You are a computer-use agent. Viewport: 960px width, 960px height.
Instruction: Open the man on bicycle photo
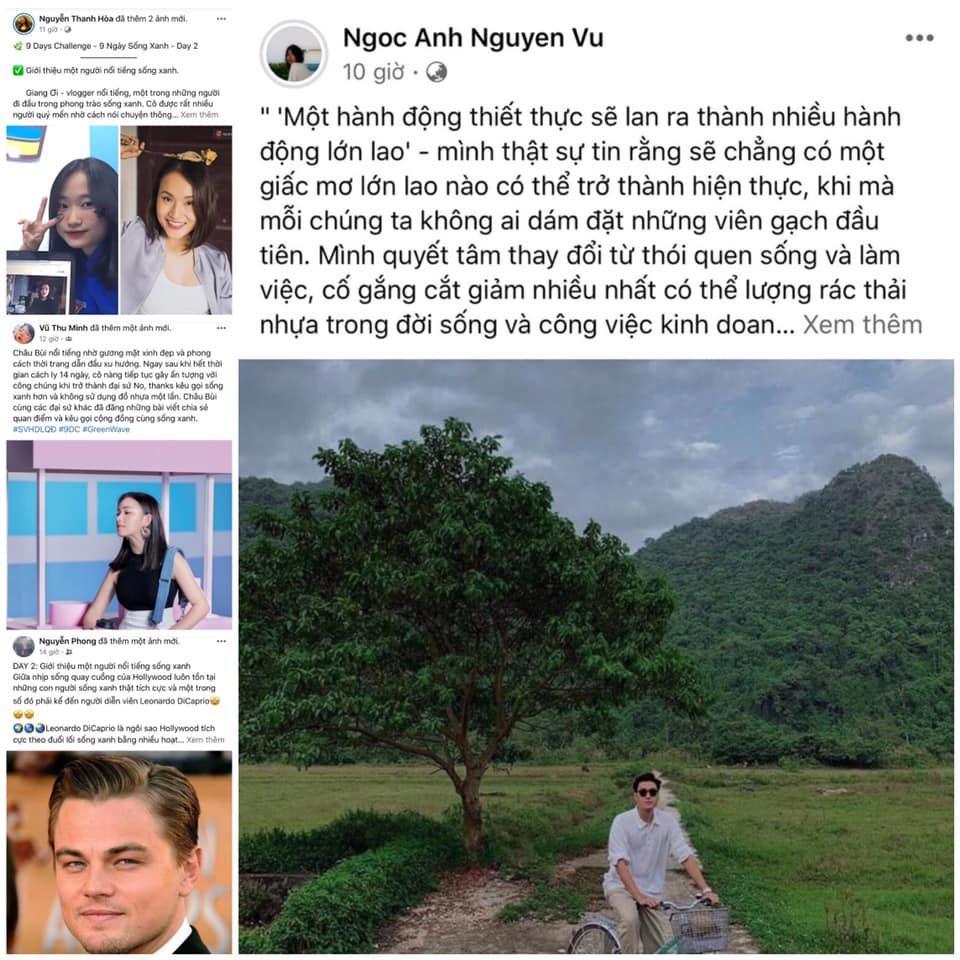[x=596, y=656]
